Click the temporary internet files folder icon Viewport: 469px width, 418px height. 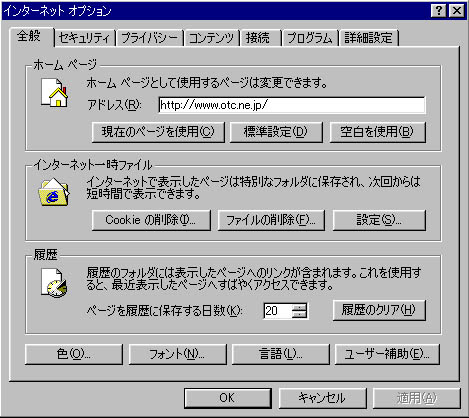[x=54, y=192]
